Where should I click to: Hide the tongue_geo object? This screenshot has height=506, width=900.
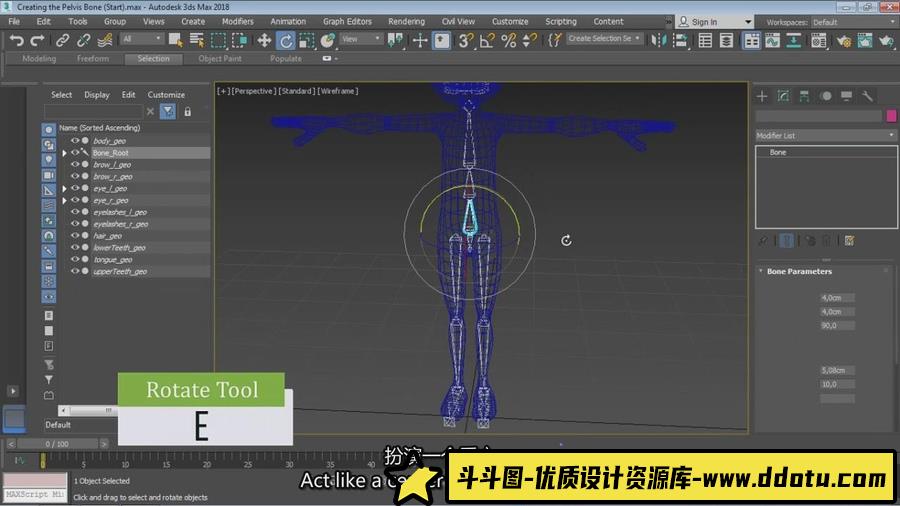(x=75, y=259)
